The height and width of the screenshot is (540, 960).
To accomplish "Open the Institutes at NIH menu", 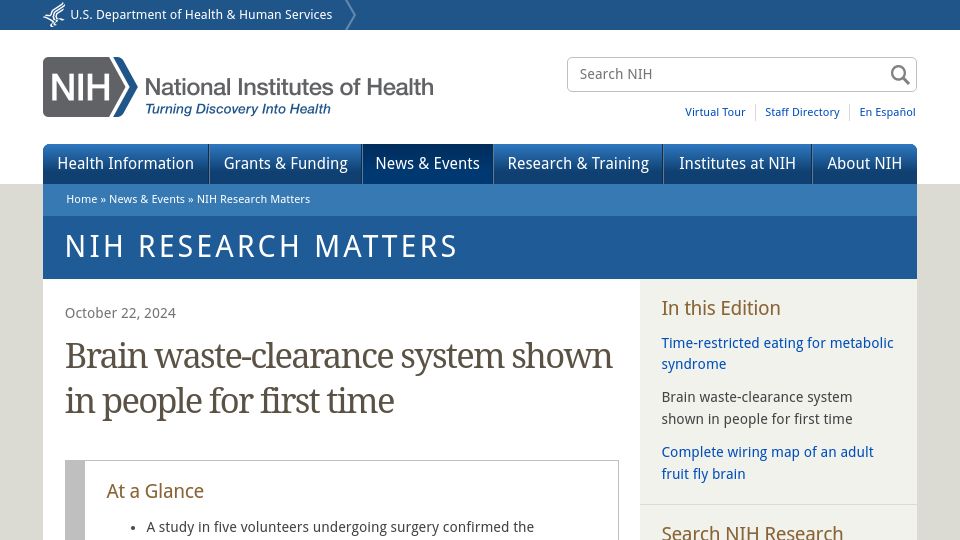I will (737, 164).
